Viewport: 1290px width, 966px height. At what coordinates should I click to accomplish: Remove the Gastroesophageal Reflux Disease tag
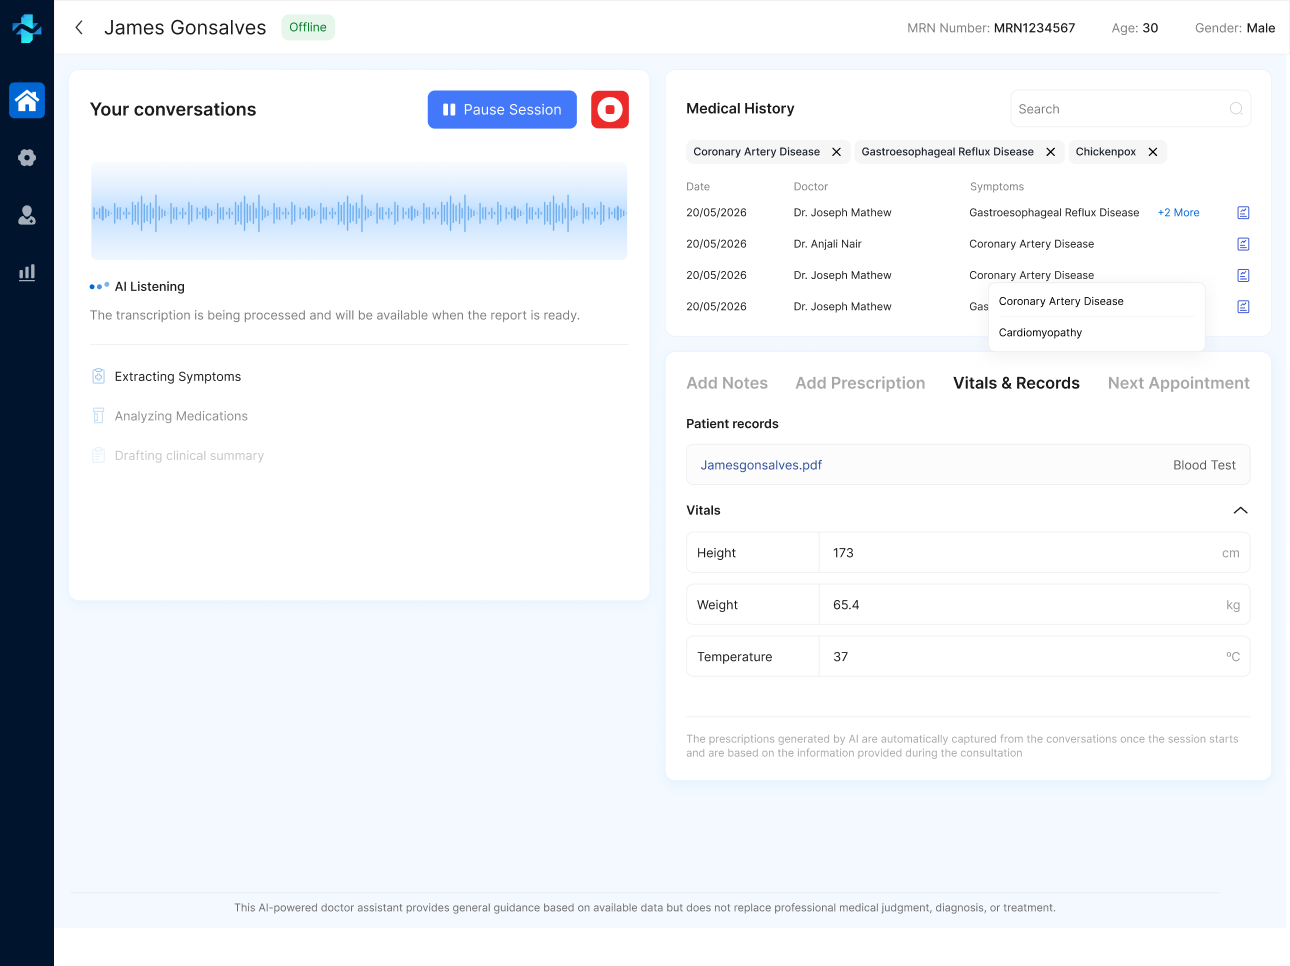(x=1050, y=152)
